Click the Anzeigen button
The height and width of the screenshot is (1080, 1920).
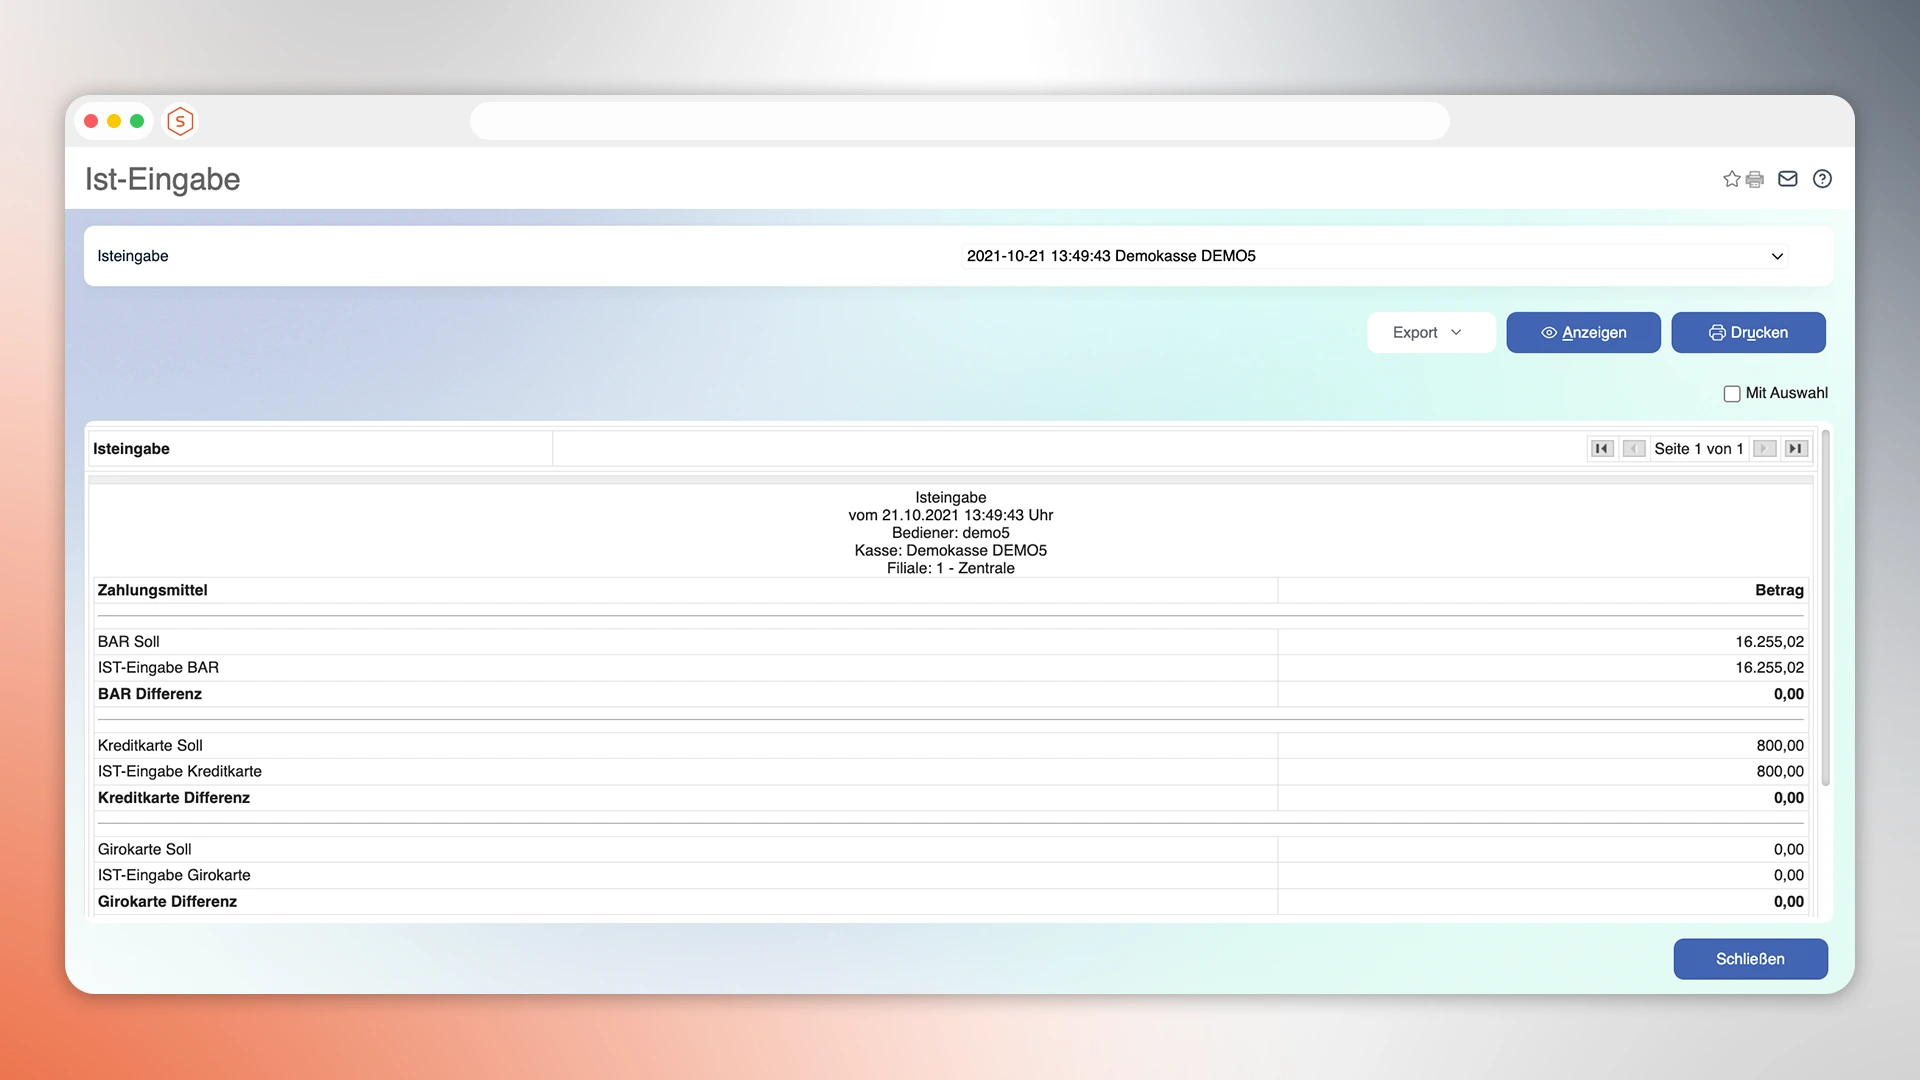point(1583,333)
